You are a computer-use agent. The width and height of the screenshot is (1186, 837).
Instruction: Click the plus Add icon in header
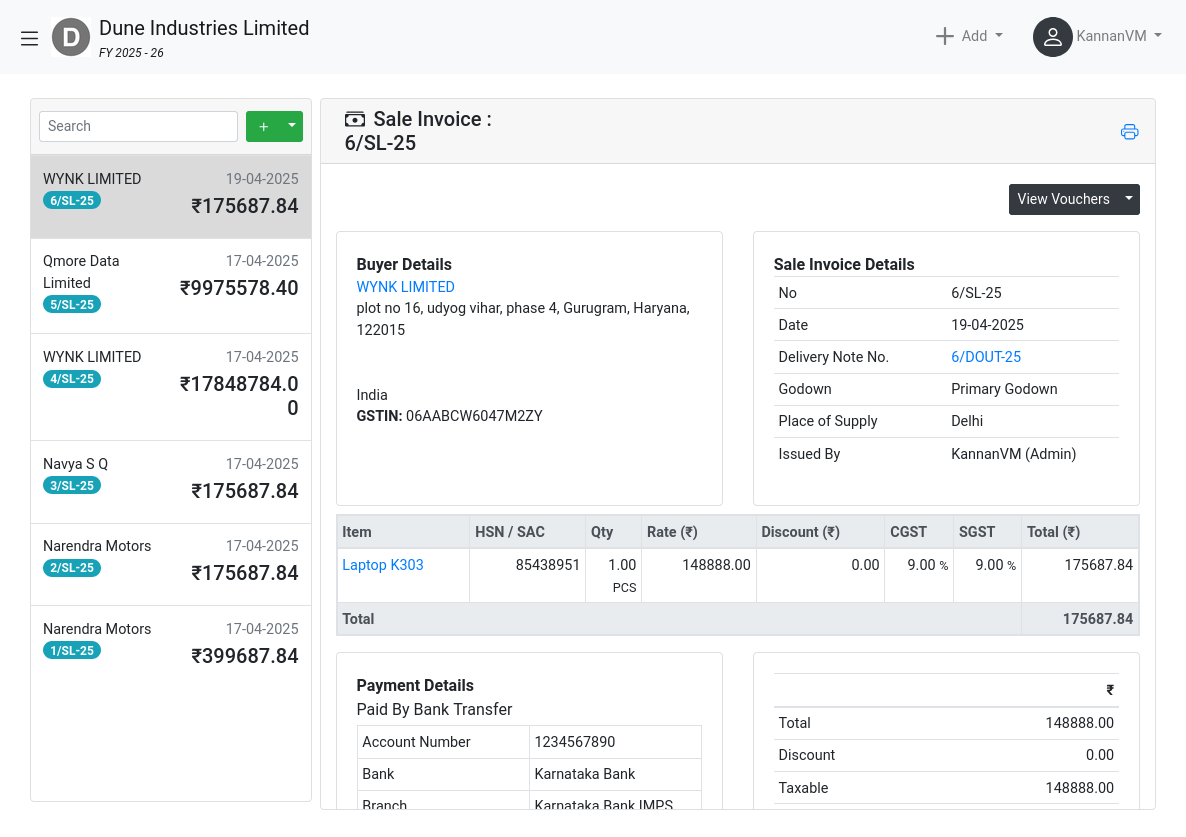click(944, 36)
